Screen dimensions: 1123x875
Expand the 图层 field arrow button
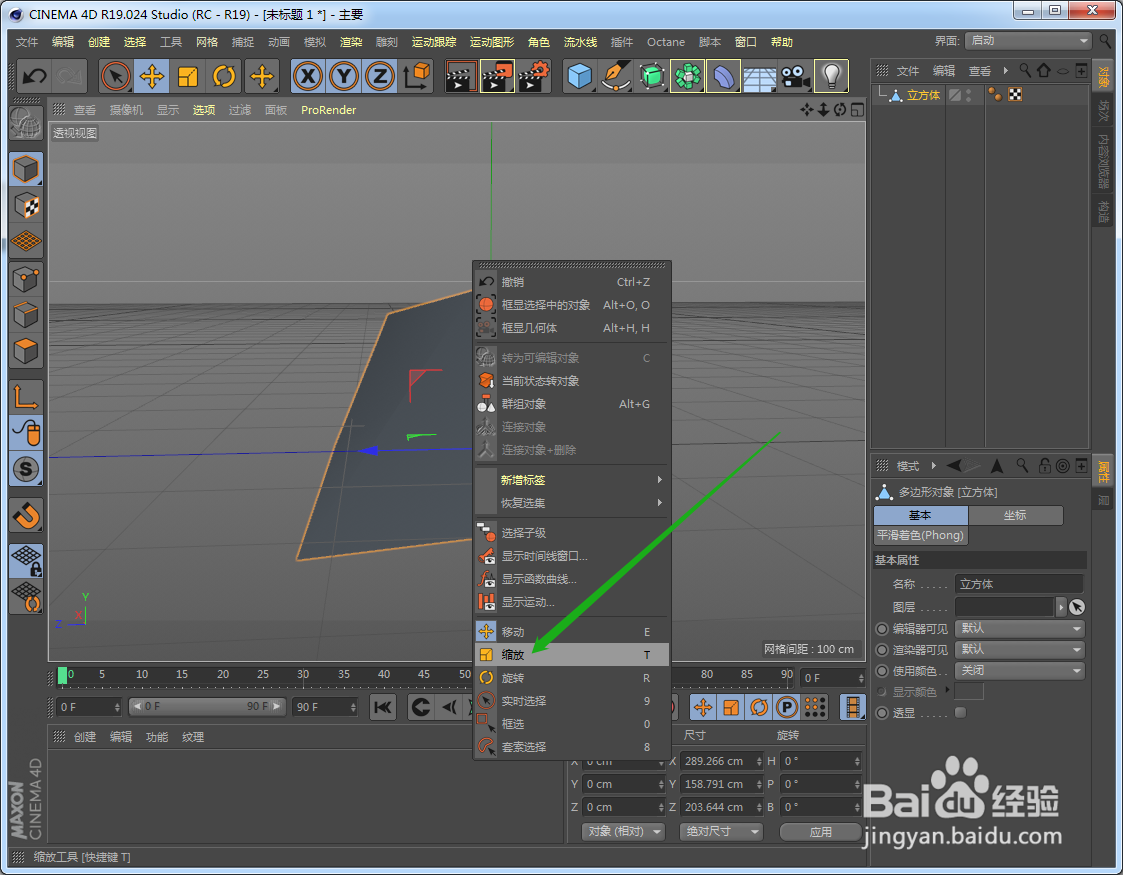click(x=1061, y=607)
